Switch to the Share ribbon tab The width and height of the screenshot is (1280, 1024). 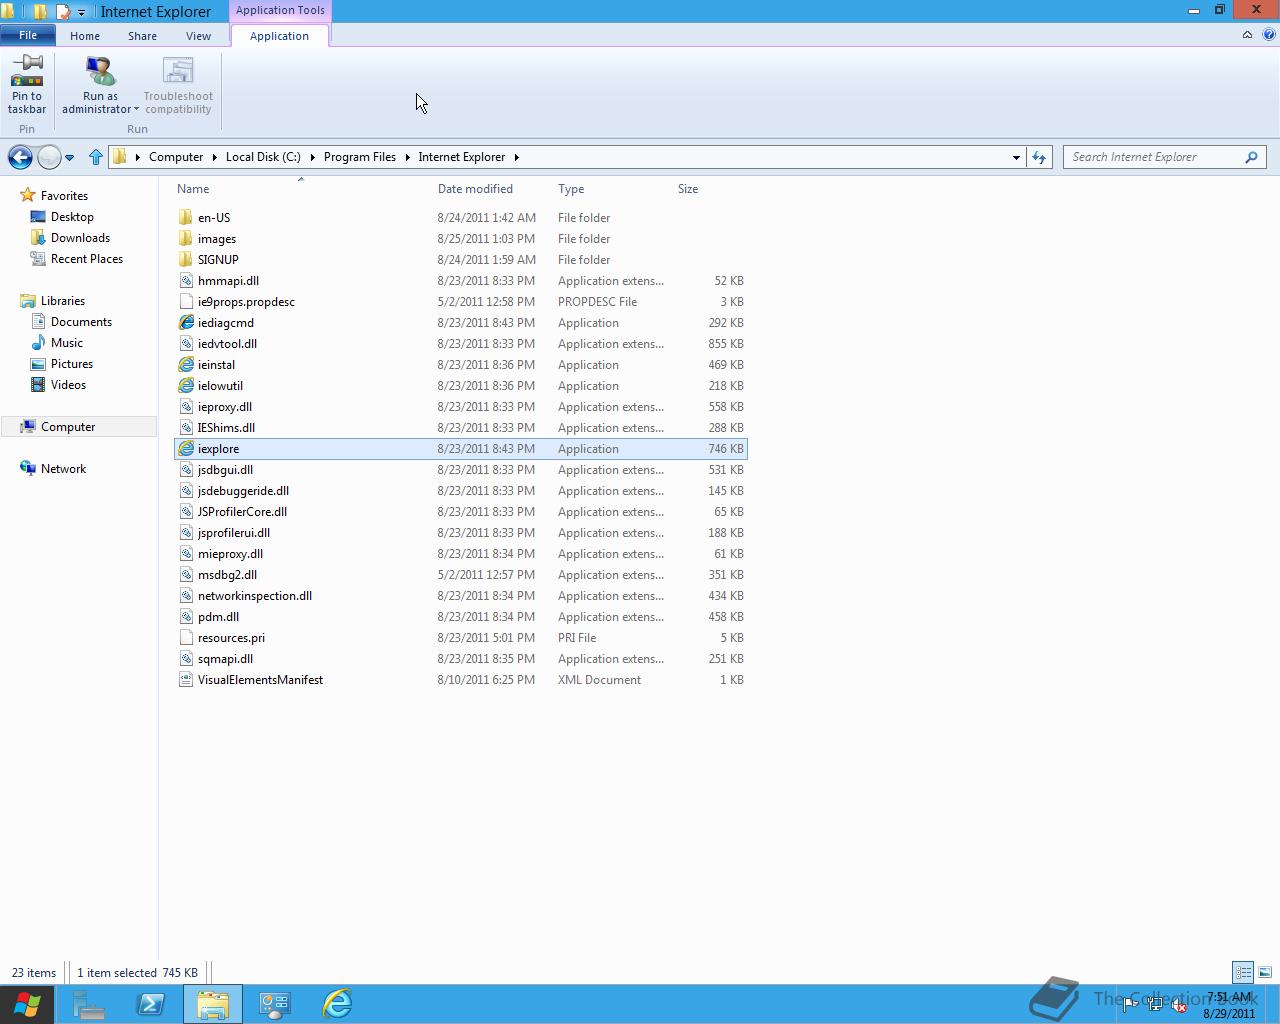(142, 36)
